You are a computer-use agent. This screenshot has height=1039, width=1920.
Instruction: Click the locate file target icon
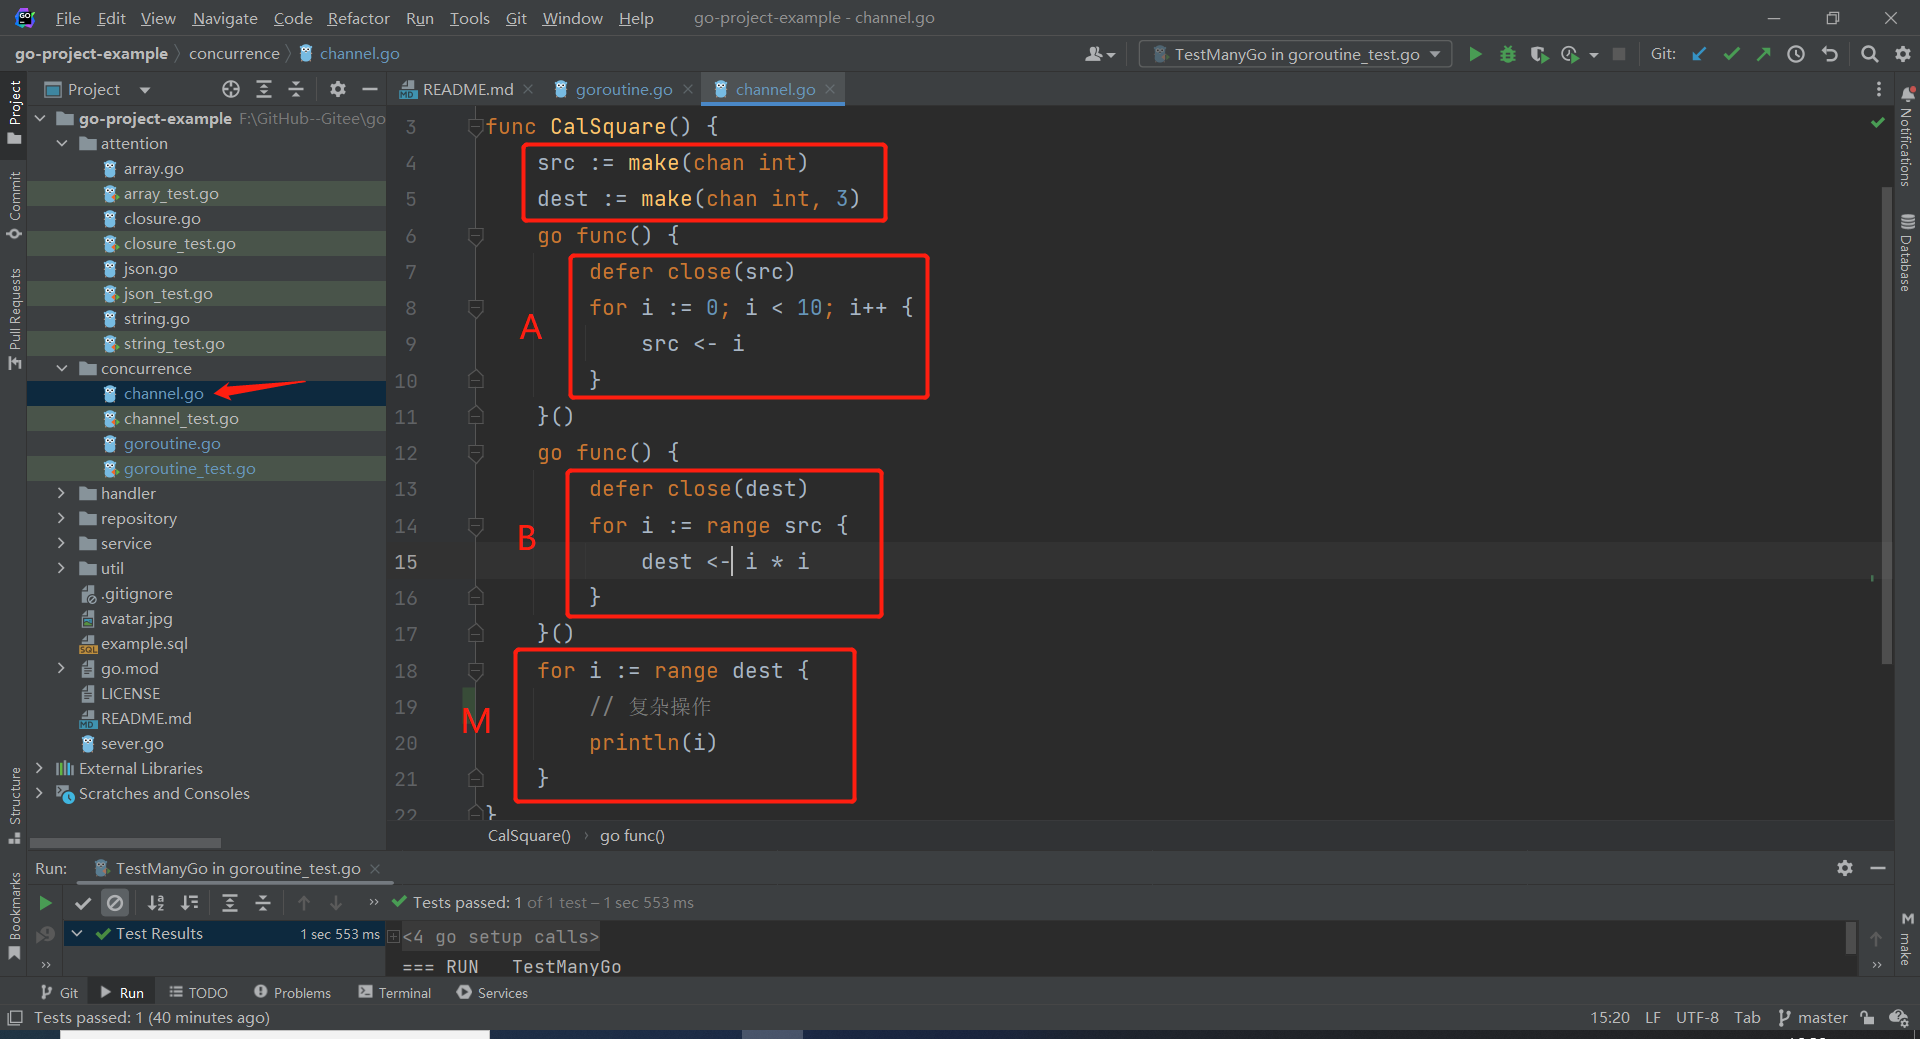click(x=231, y=90)
